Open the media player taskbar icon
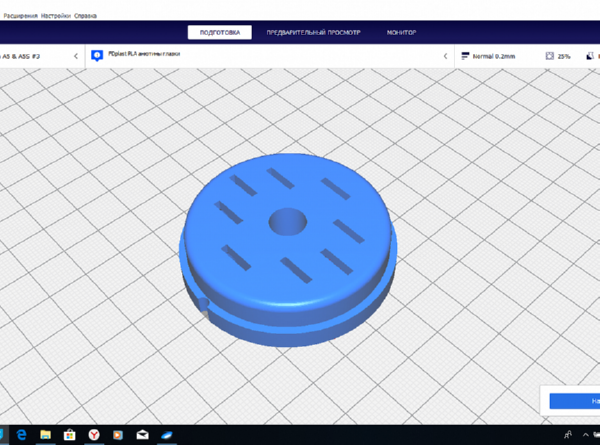 point(118,435)
